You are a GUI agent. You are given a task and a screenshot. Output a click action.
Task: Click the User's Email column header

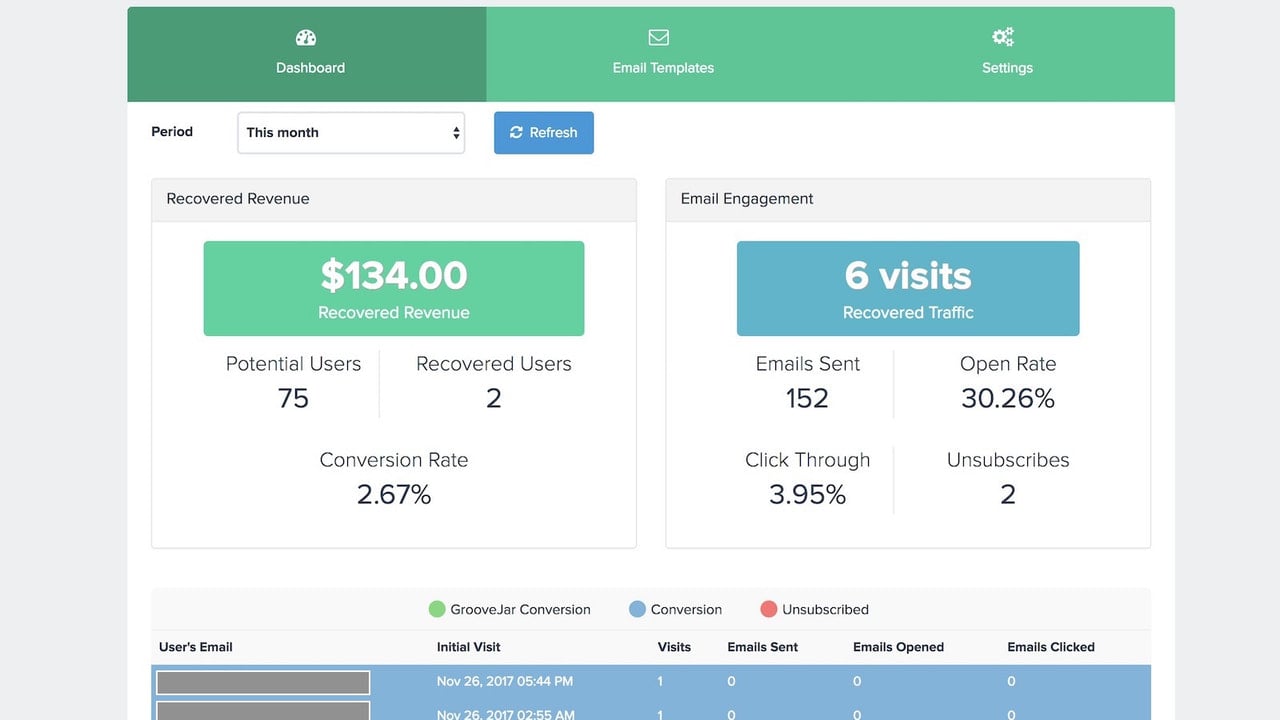196,647
